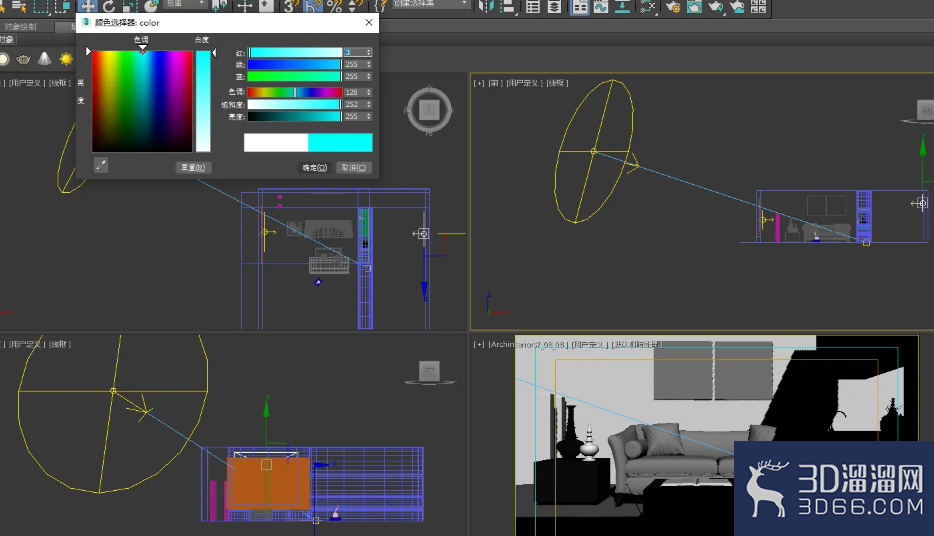Toggle the Angle Snap button
This screenshot has height=536, width=934.
click(312, 6)
